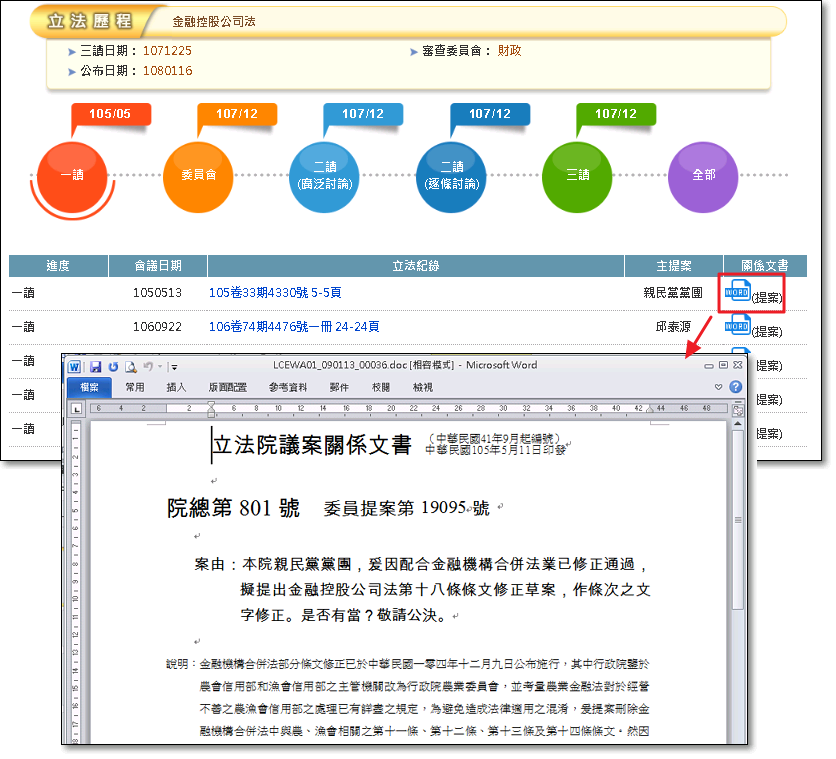Click the purple 全部 circle
Viewport: 836px width, 759px height.
703,176
